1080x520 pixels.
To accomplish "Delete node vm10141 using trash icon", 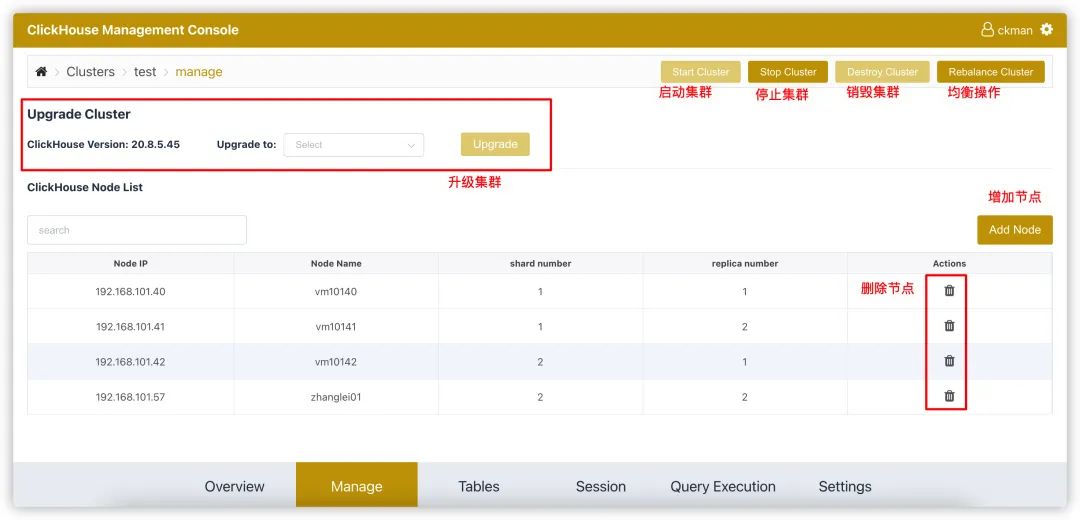I will tap(949, 326).
